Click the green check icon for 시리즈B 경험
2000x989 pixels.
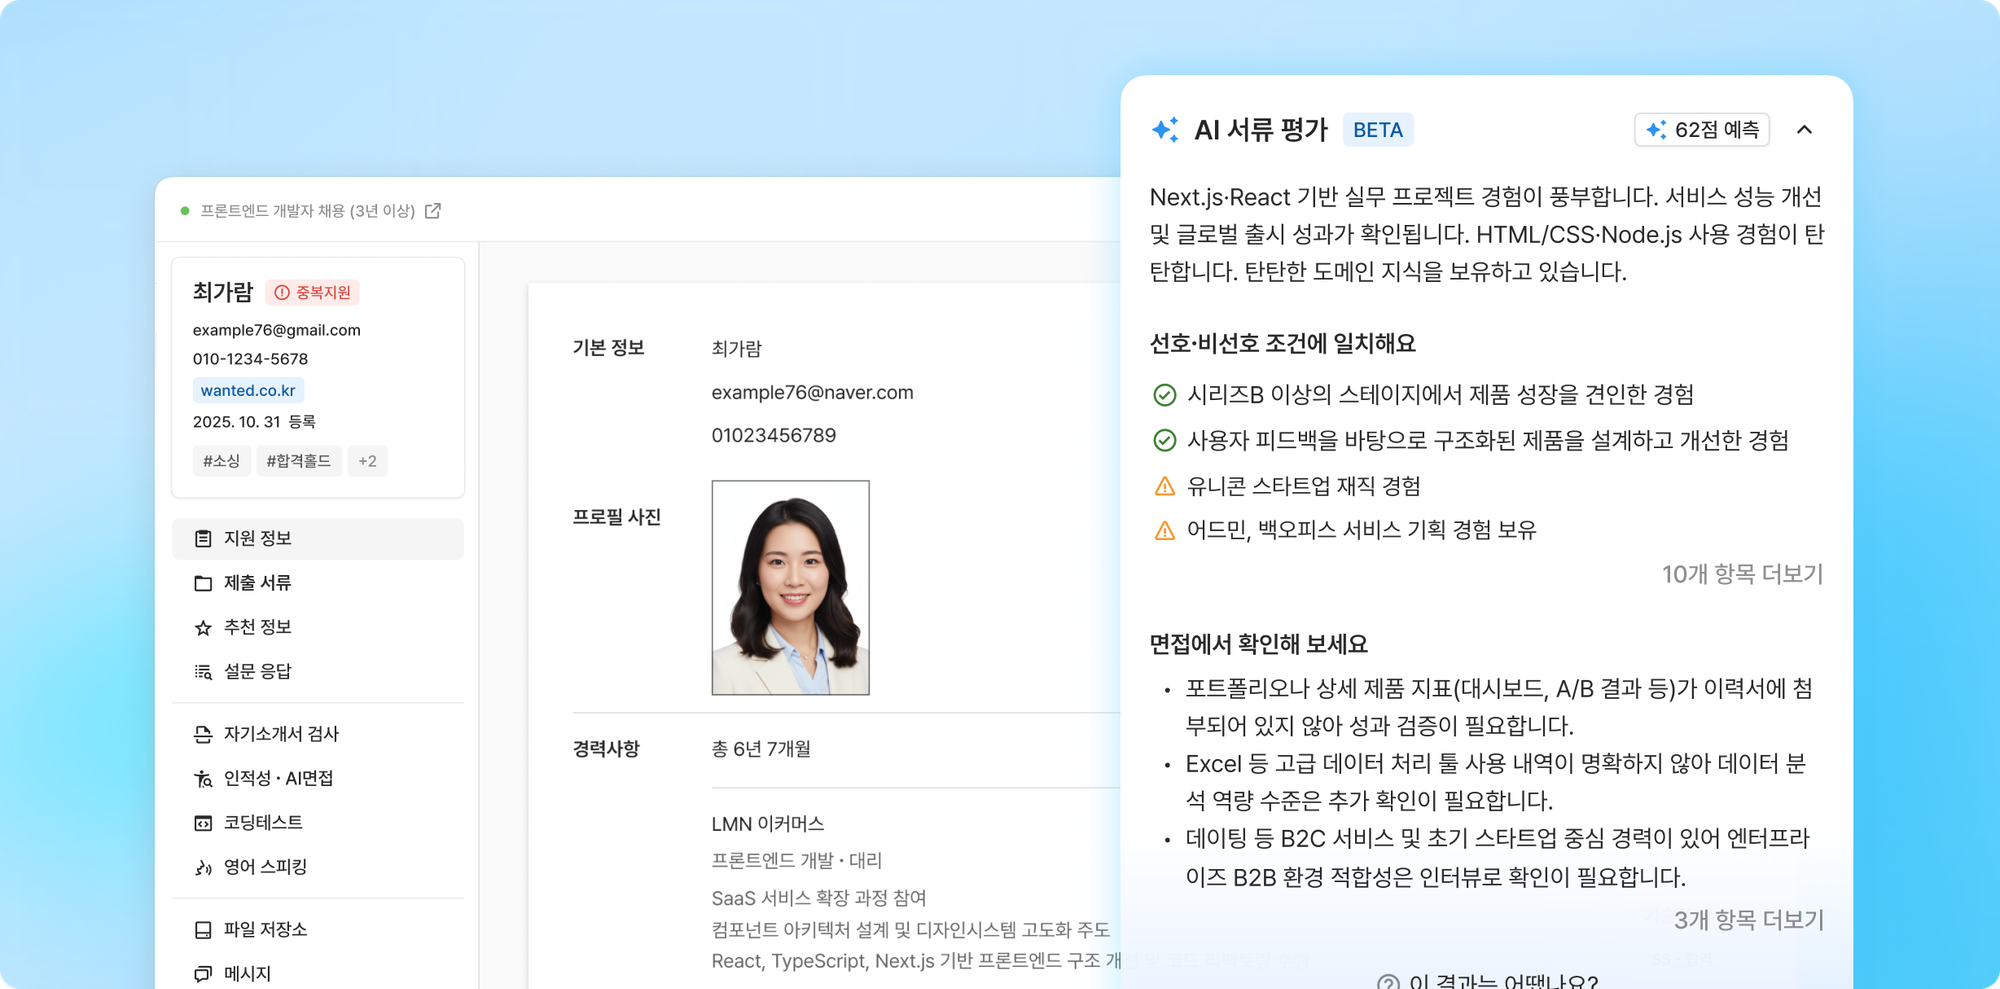[1165, 395]
